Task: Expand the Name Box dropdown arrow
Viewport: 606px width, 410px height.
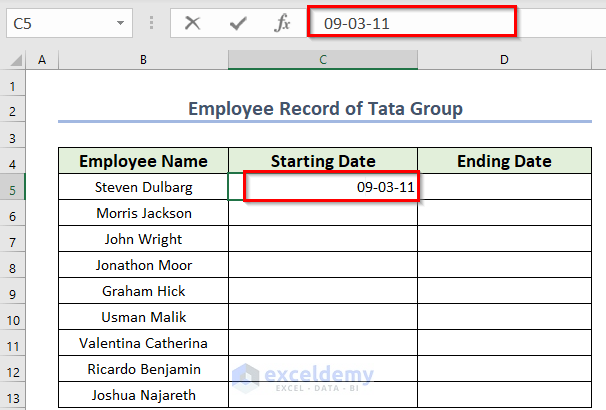Action: (x=120, y=22)
